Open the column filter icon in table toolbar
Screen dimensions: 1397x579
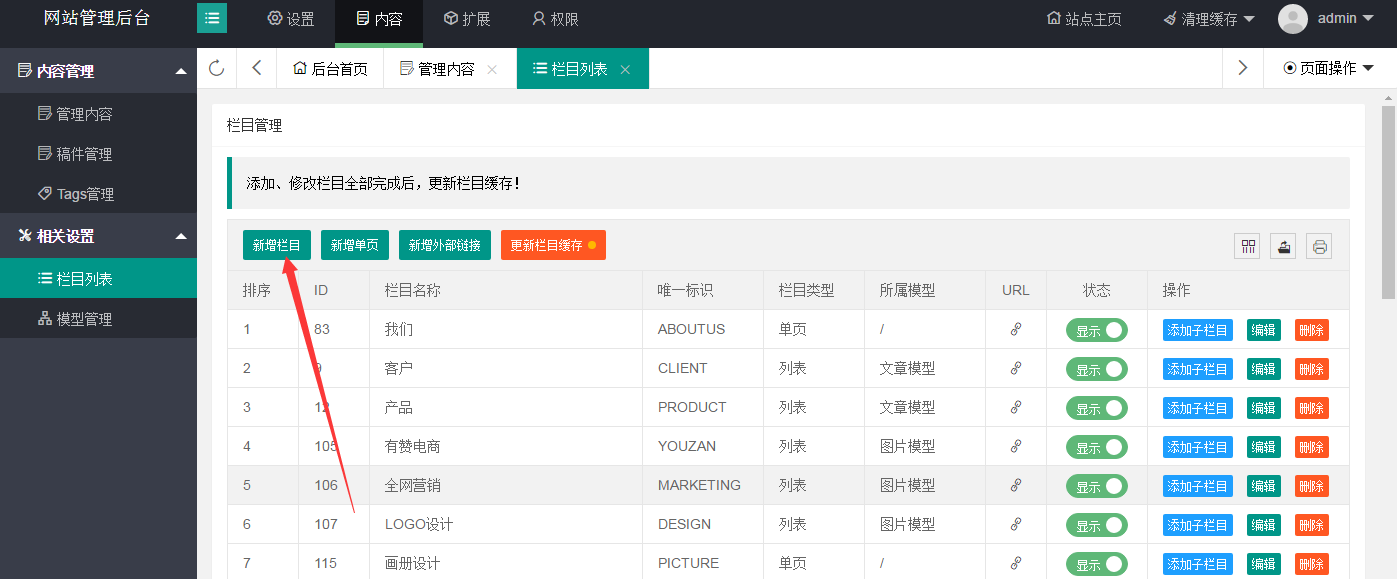[x=1248, y=246]
